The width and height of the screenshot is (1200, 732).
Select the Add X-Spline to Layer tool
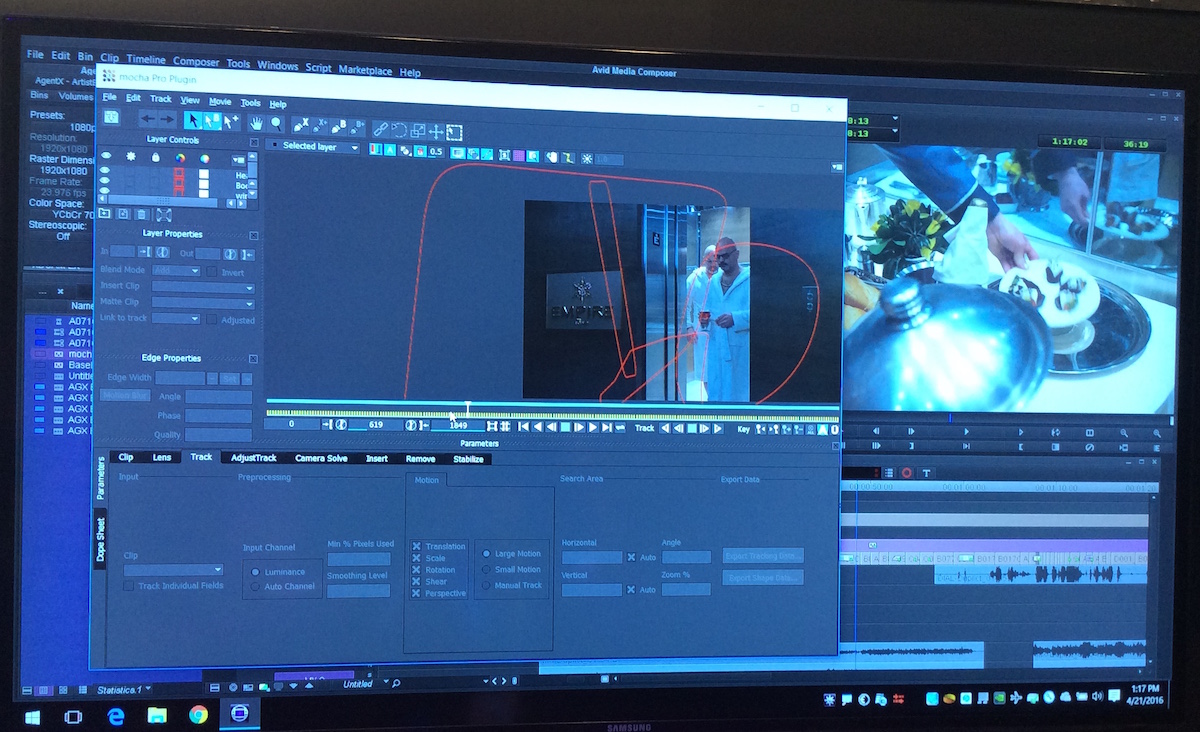pyautogui.click(x=319, y=126)
